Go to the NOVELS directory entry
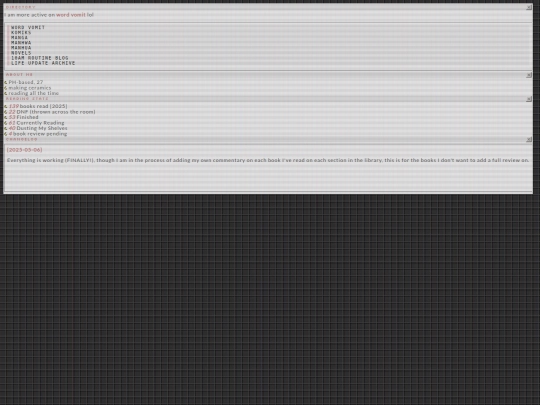The height and width of the screenshot is (405, 540). [x=21, y=53]
